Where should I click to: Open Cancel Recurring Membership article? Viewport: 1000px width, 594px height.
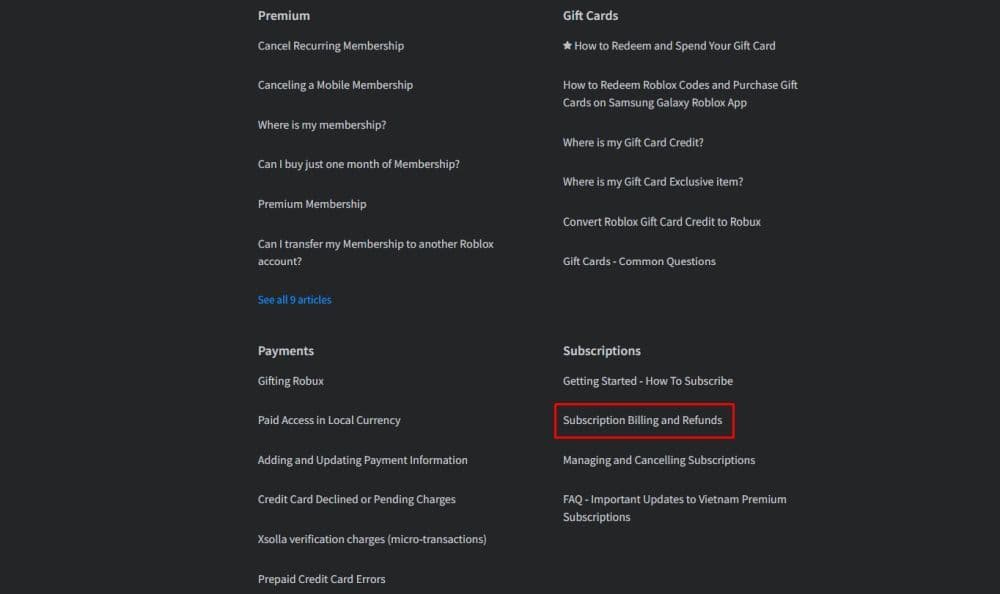tap(331, 45)
